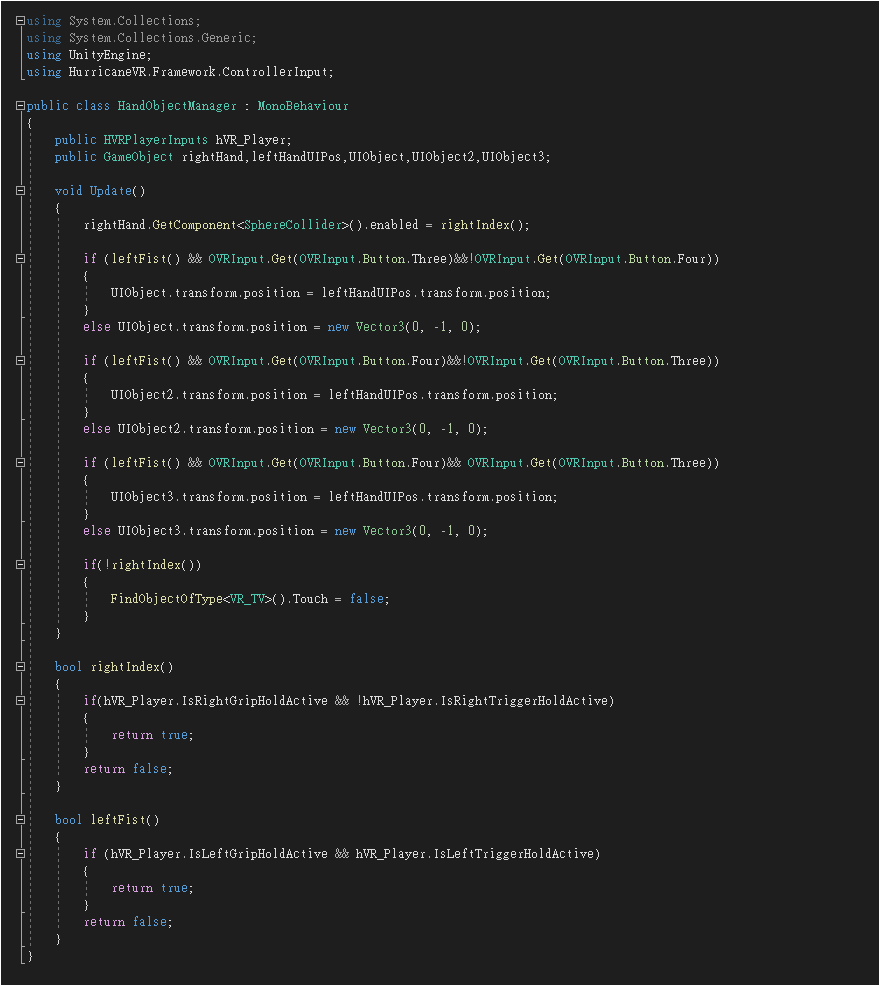This screenshot has width=880, height=986.
Task: Click 'UIObject.transform.position = leftHandUIPos' line
Action: click(331, 293)
